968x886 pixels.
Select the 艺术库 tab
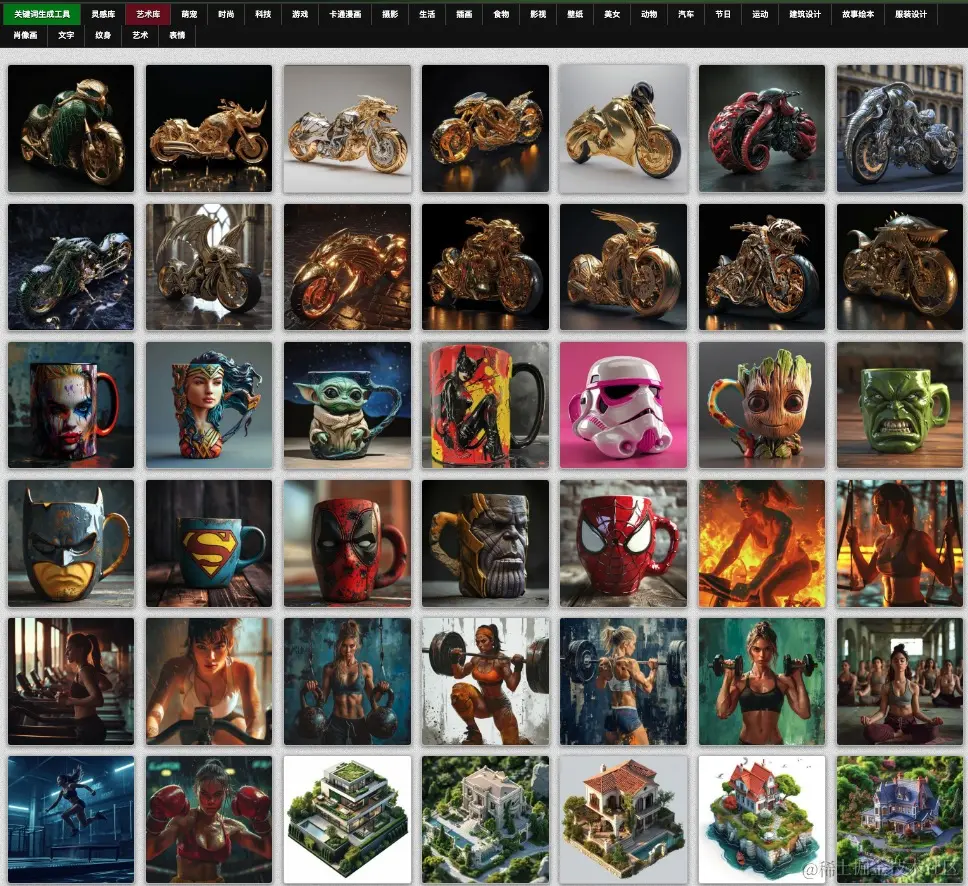click(148, 14)
